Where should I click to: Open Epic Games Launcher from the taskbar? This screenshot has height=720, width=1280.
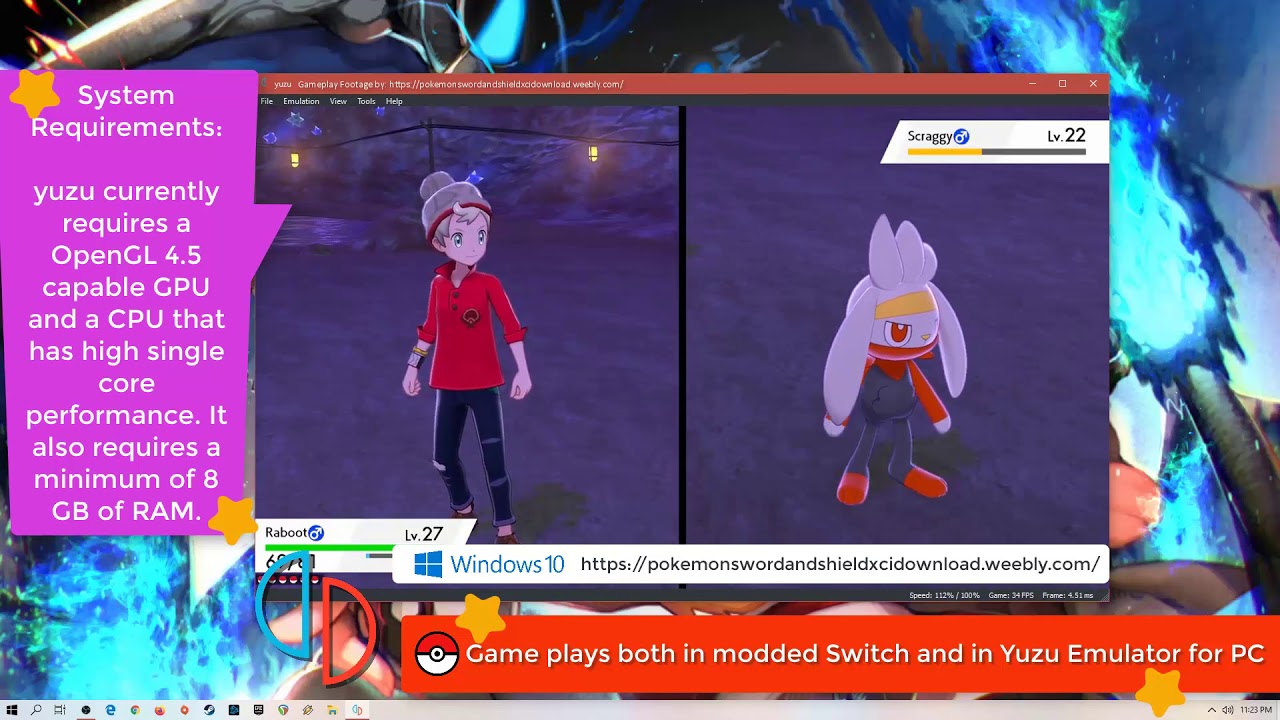point(258,710)
